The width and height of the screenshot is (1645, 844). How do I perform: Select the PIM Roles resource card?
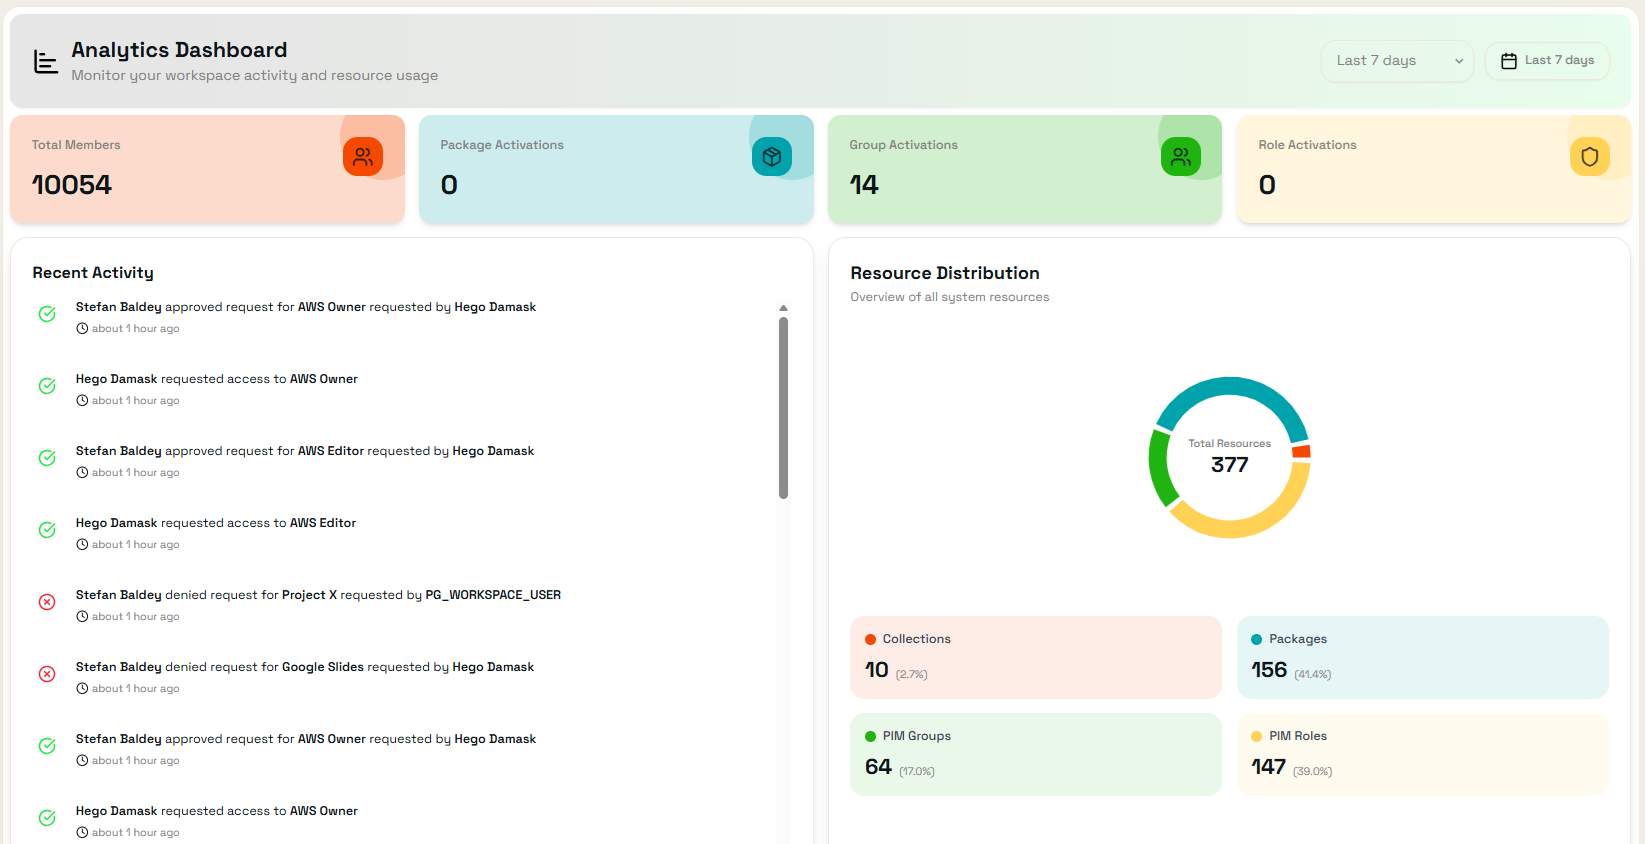pos(1423,754)
